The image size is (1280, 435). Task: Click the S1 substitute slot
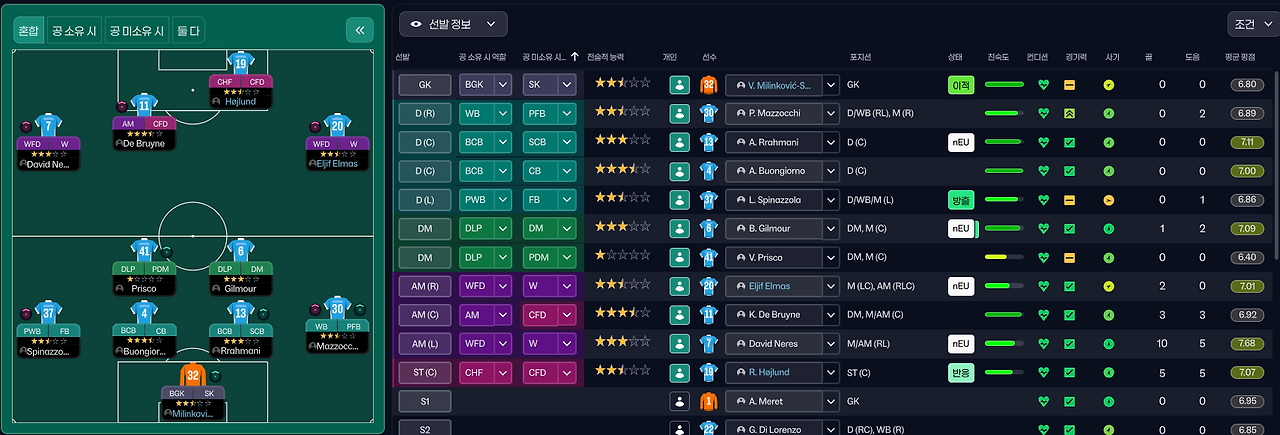[425, 402]
